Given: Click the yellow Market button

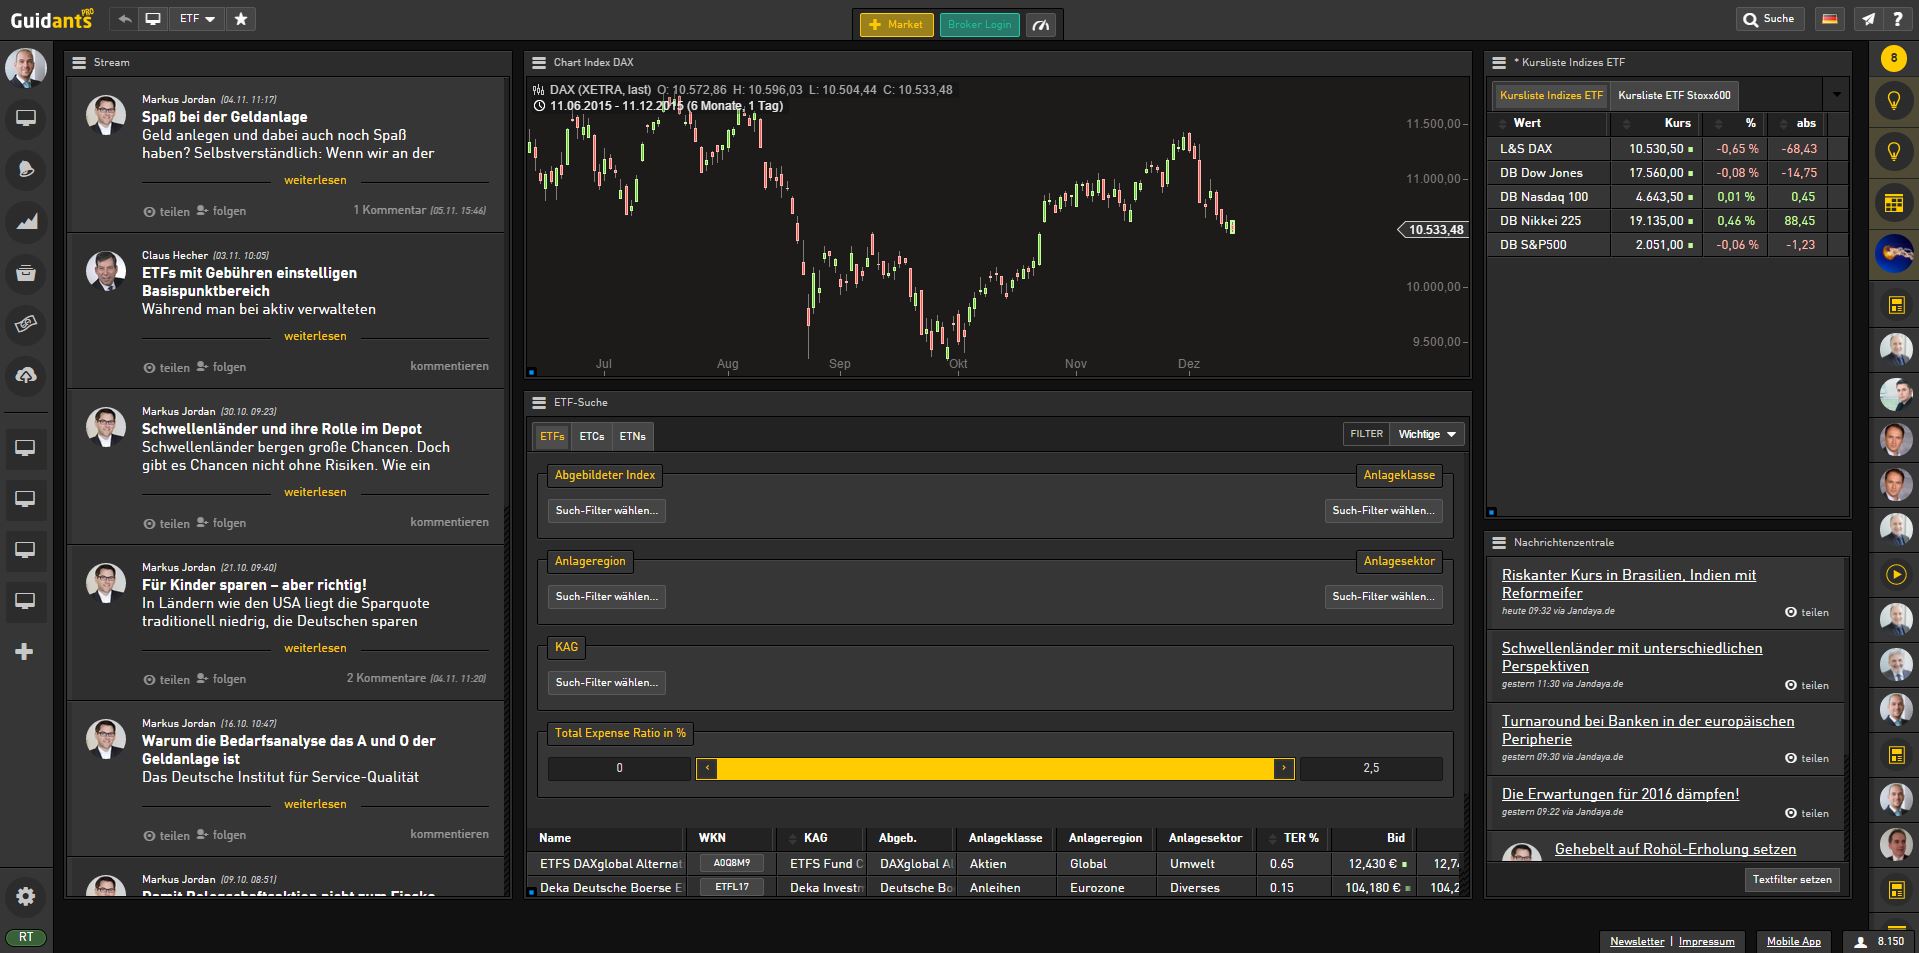Looking at the screenshot, I should pos(896,25).
